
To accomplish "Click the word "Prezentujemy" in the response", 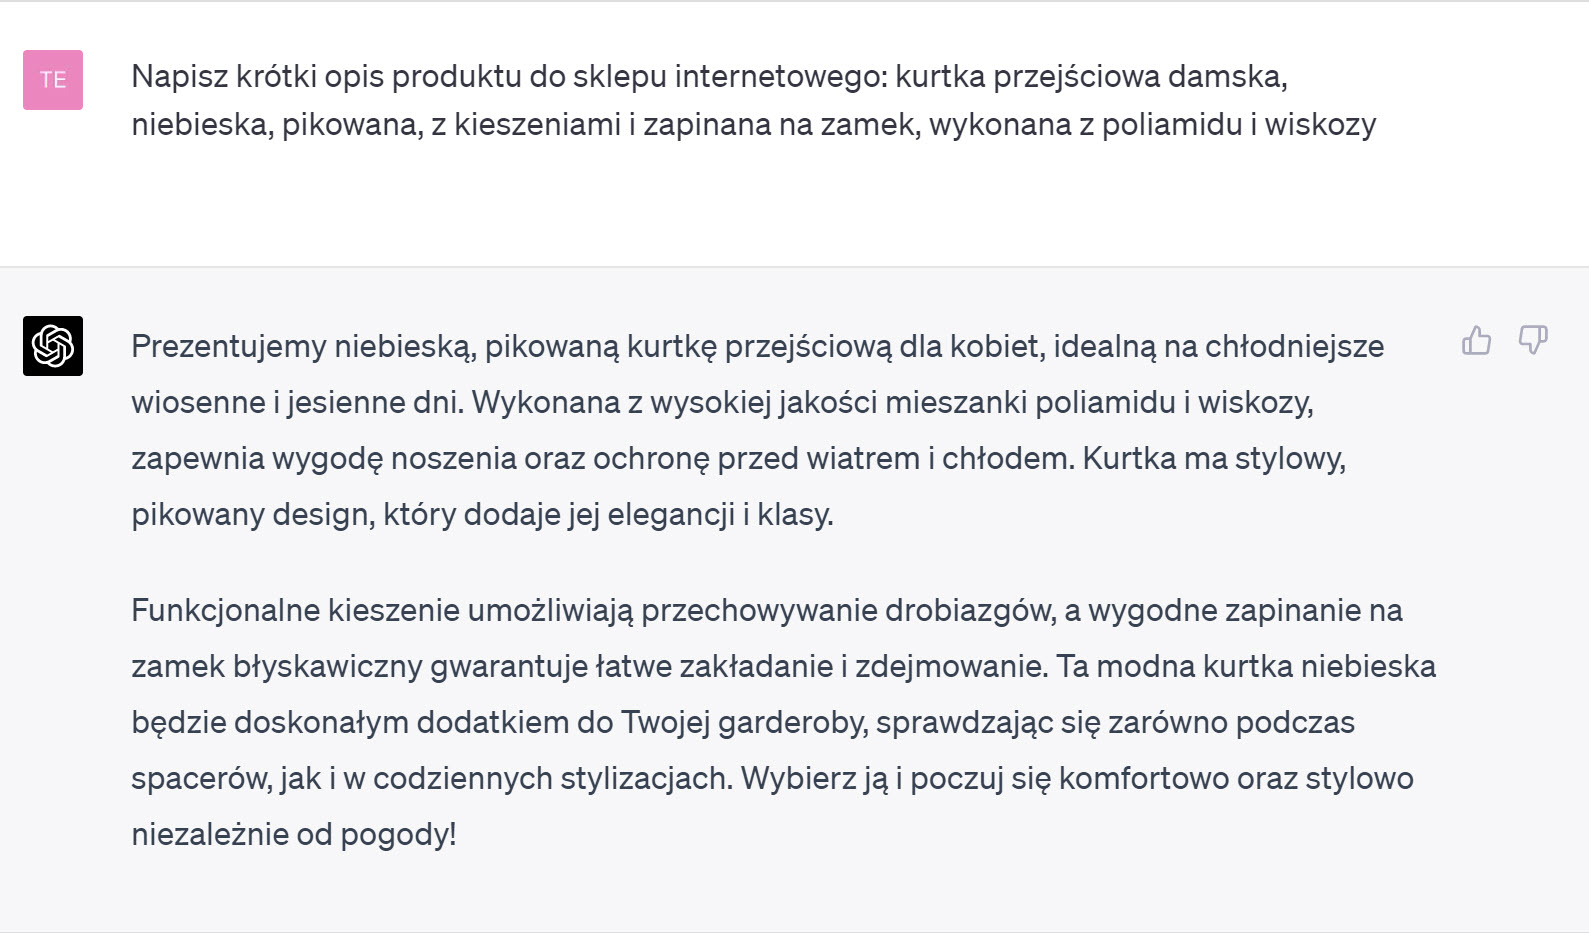I will pos(229,346).
